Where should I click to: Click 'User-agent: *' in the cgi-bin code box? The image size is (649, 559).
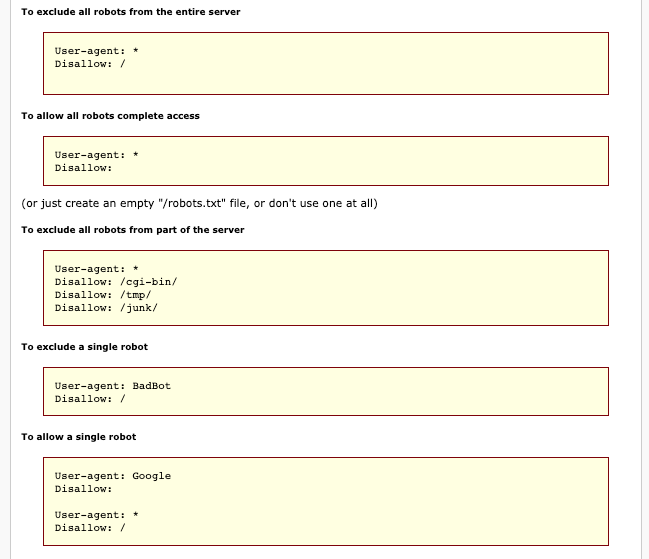pos(96,269)
